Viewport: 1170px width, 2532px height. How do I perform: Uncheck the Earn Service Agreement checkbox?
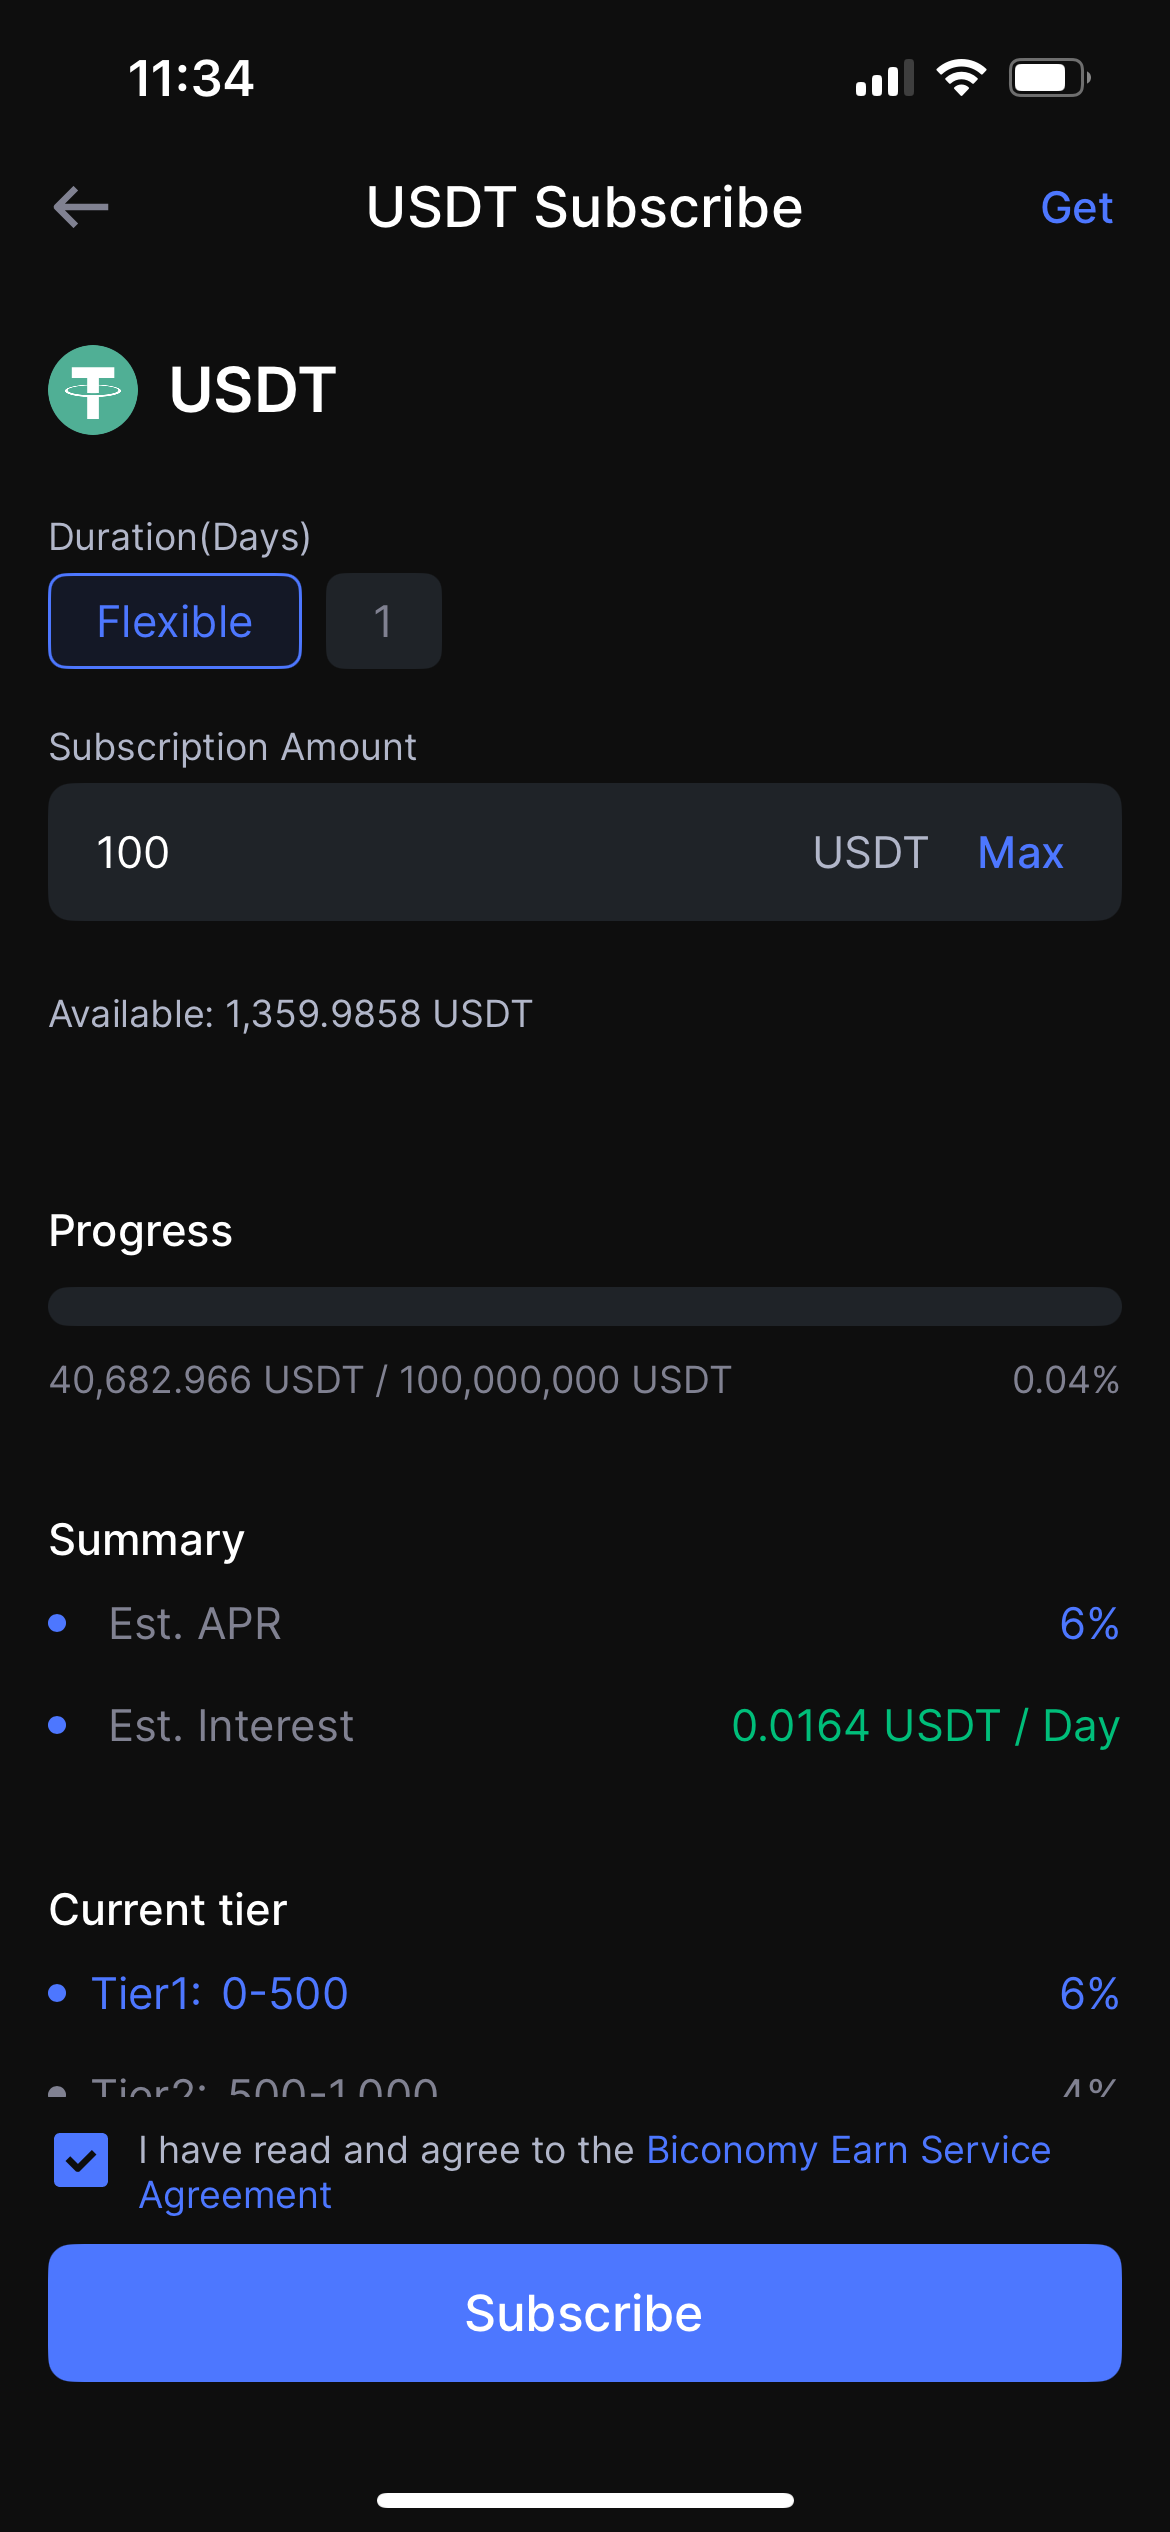tap(81, 2160)
